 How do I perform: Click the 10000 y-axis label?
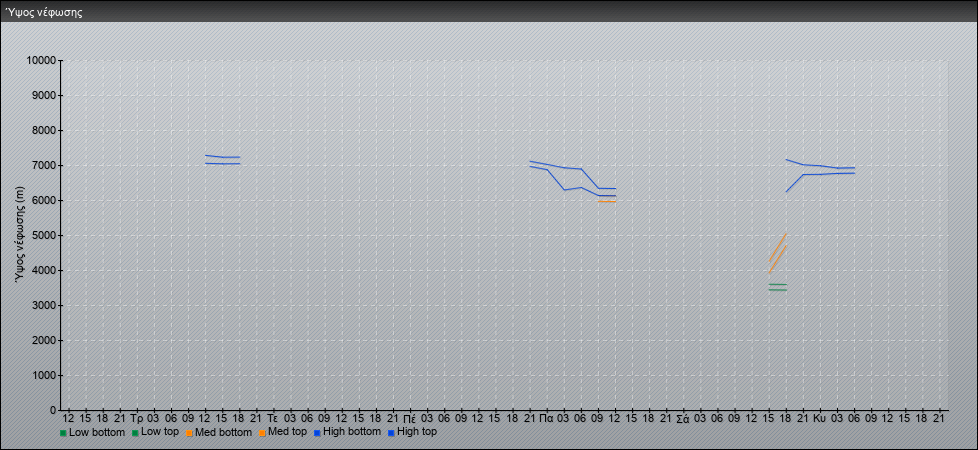(x=41, y=61)
